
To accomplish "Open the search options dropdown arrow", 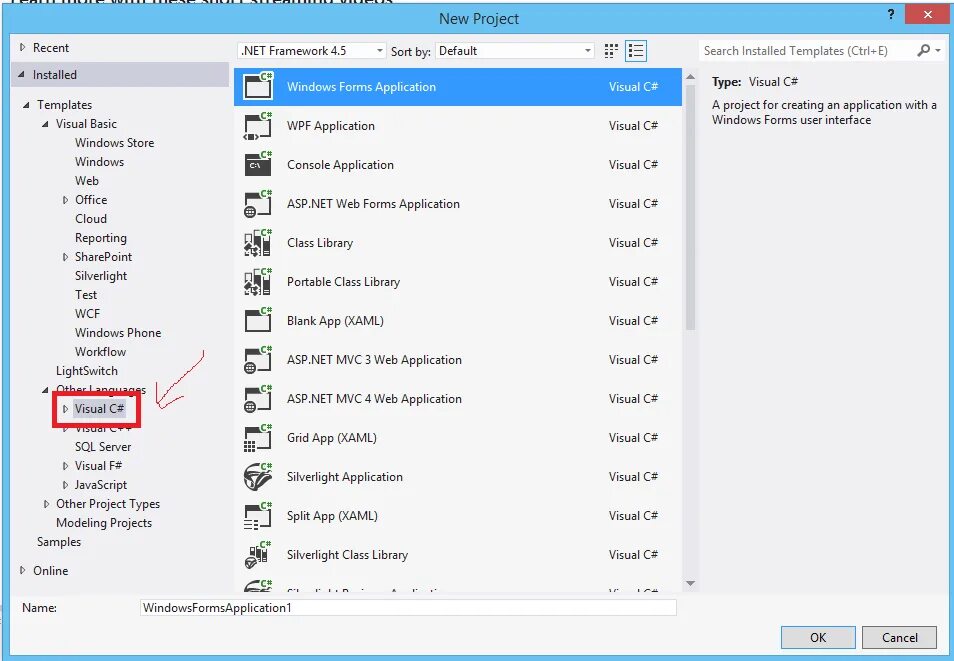I will coord(938,51).
